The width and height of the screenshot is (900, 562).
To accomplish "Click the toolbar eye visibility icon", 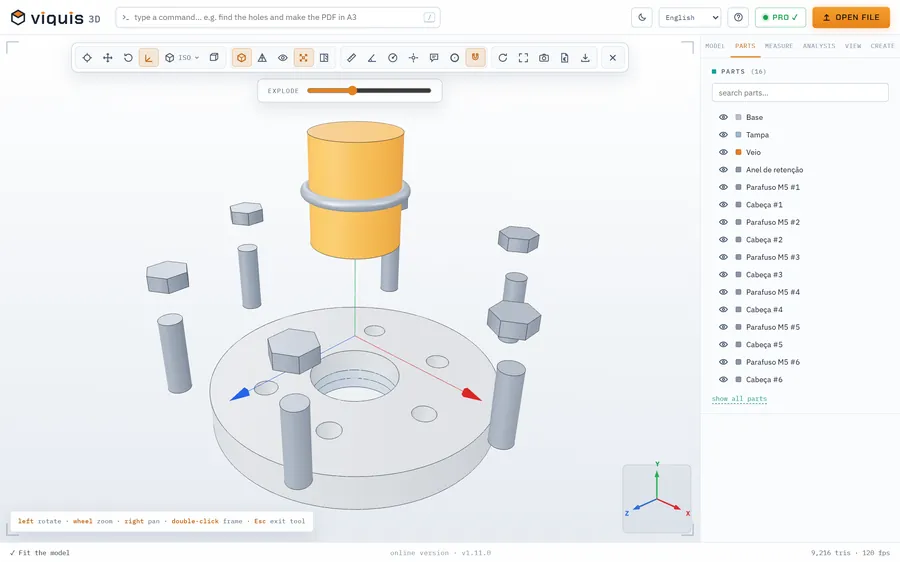I will coord(283,57).
